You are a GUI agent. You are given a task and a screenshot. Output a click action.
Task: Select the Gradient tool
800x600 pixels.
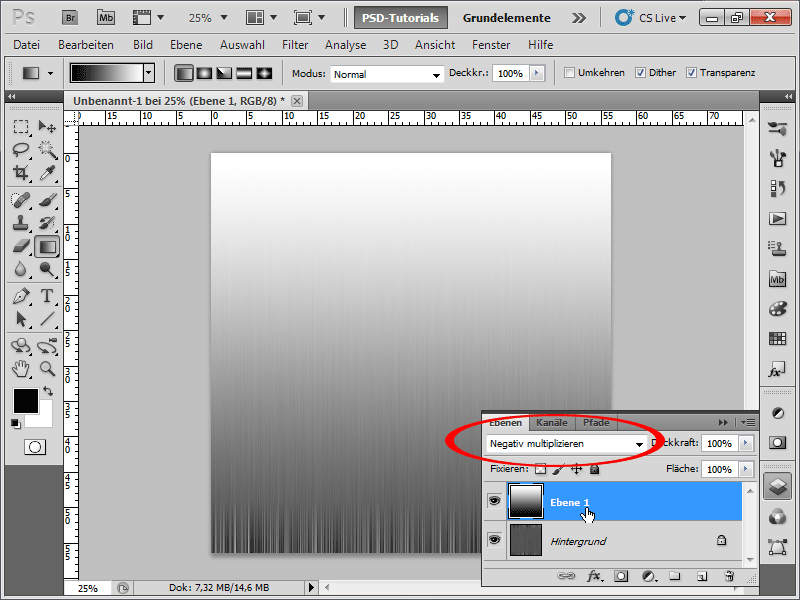tap(47, 247)
